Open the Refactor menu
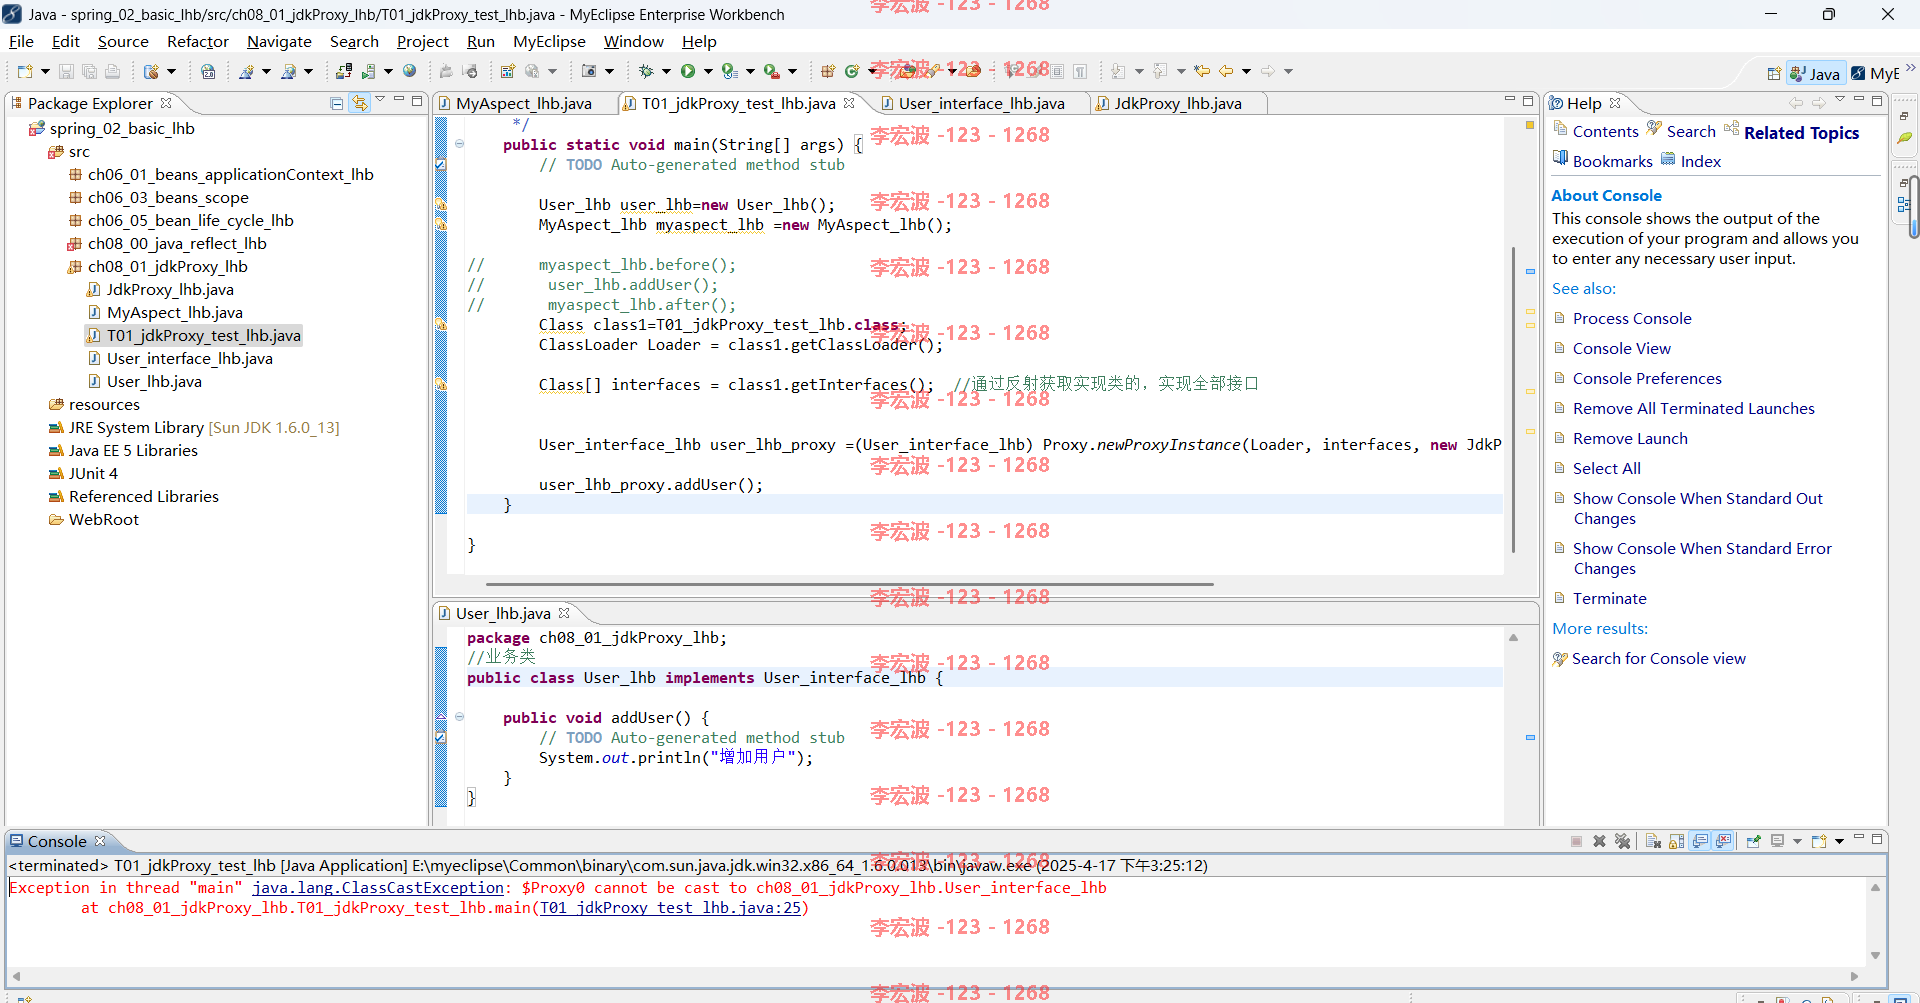Image resolution: width=1920 pixels, height=1003 pixels. click(198, 41)
